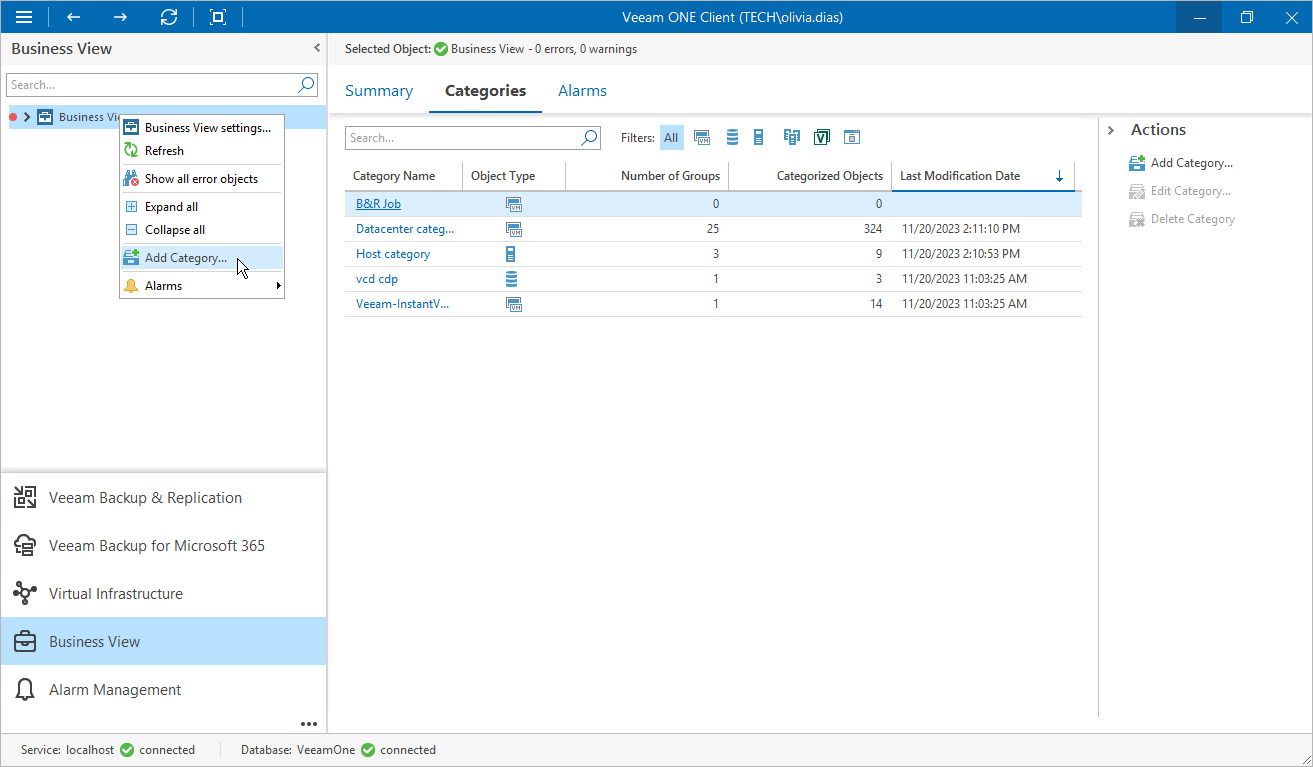Select the cluster object type filter
1313x767 pixels.
(x=791, y=137)
